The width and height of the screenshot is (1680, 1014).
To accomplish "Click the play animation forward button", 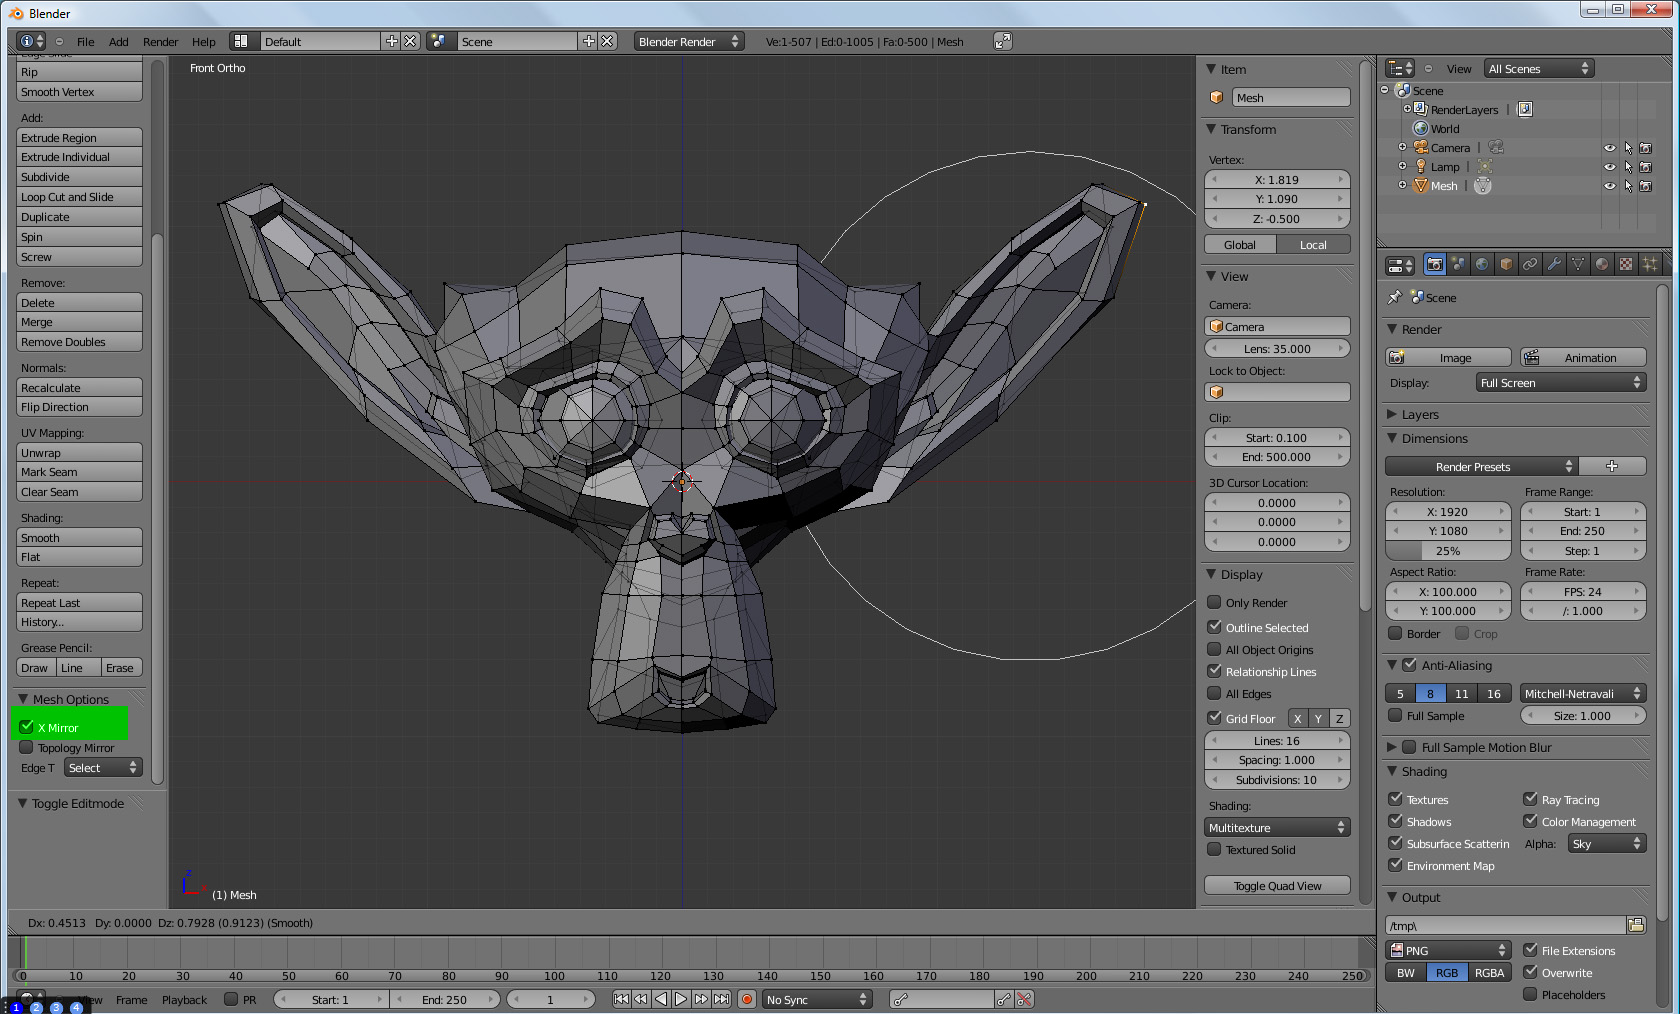I will (x=681, y=999).
